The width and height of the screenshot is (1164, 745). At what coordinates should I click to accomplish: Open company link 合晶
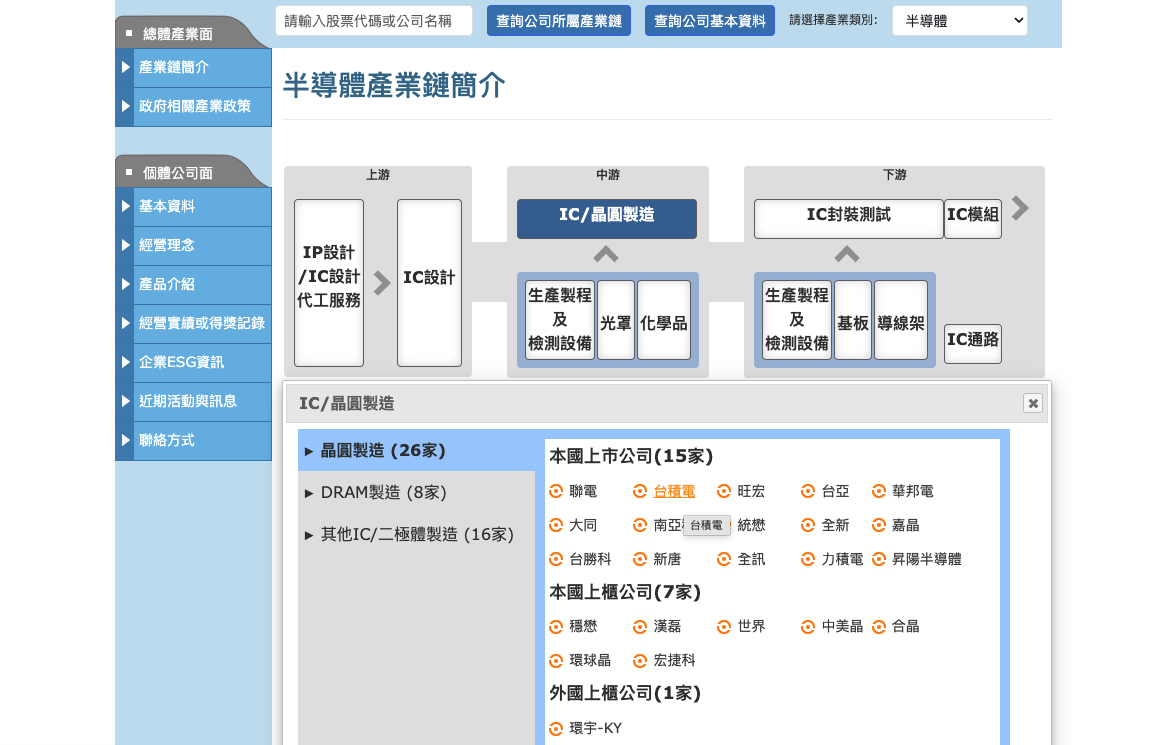pyautogui.click(x=906, y=627)
